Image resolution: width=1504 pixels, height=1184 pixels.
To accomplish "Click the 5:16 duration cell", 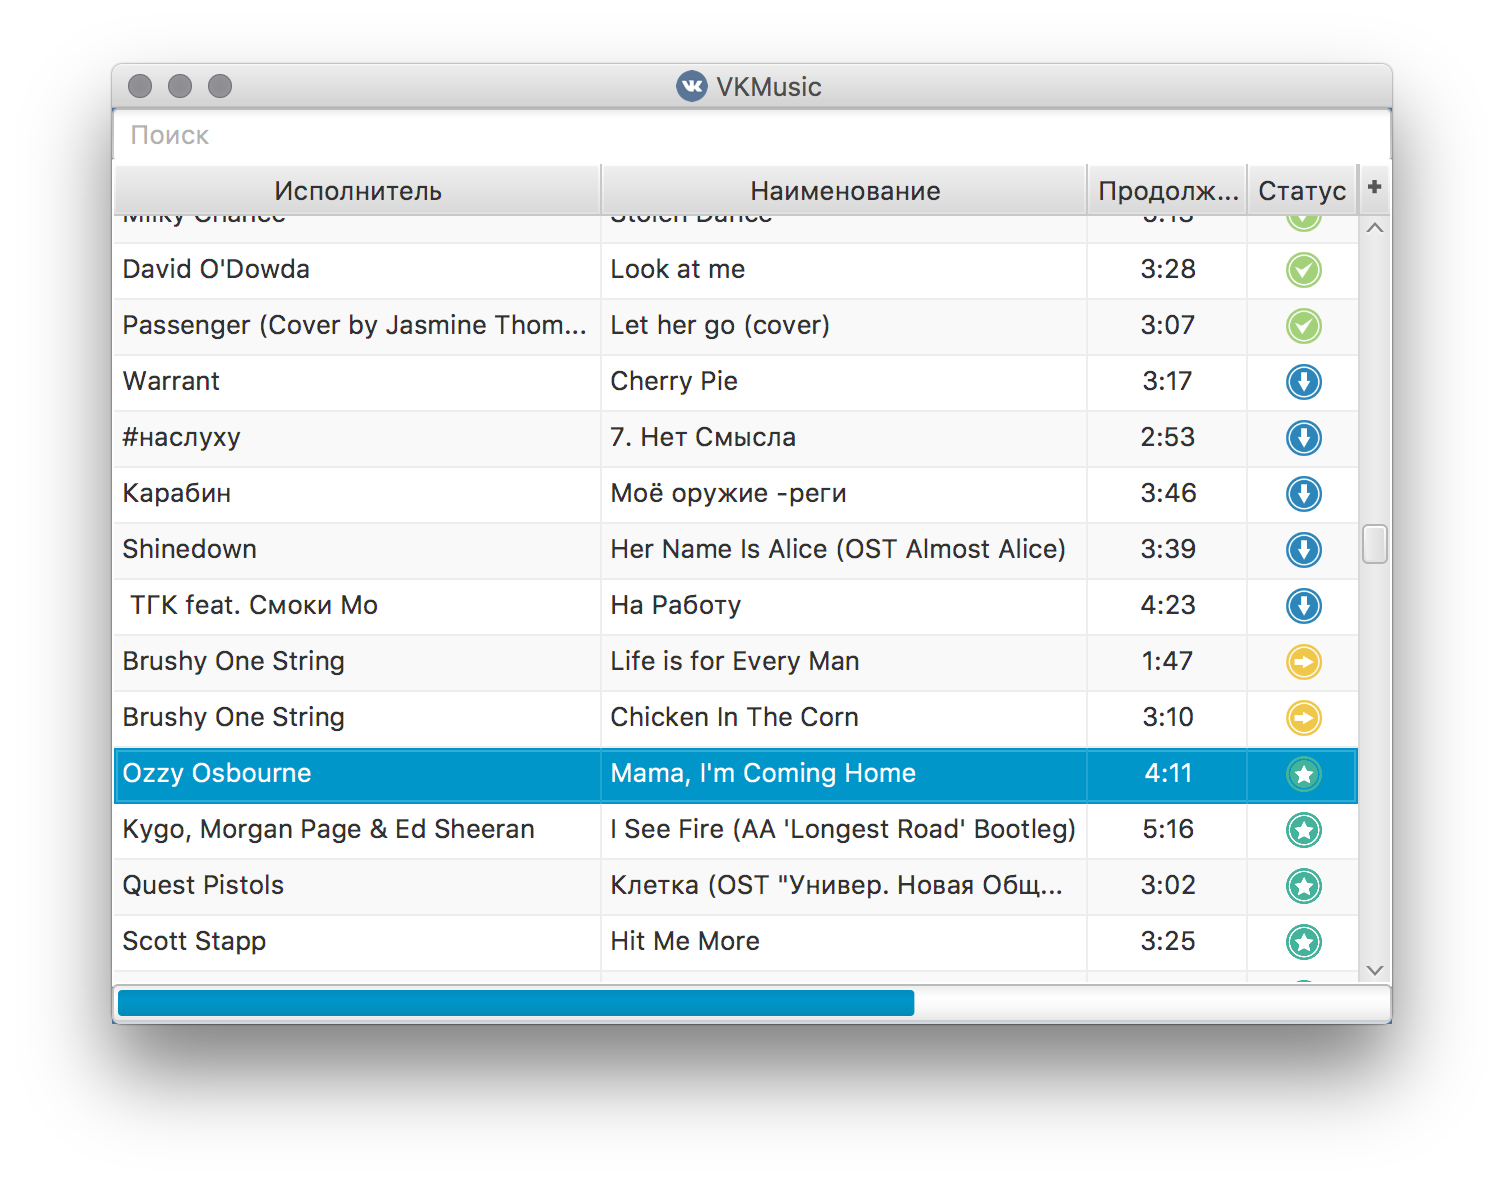I will click(1167, 830).
